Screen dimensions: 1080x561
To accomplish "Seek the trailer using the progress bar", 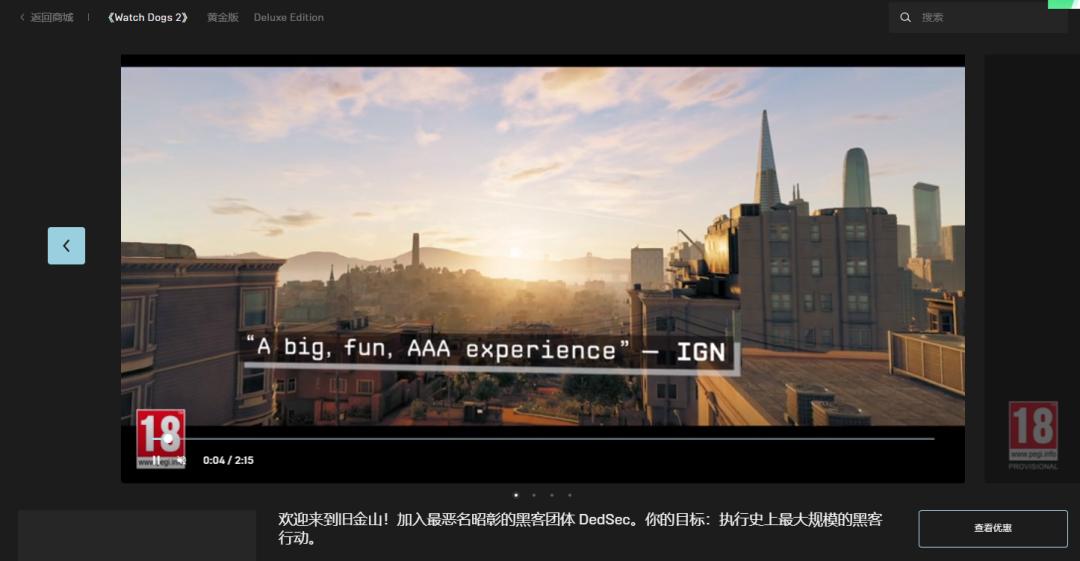I will tap(543, 438).
